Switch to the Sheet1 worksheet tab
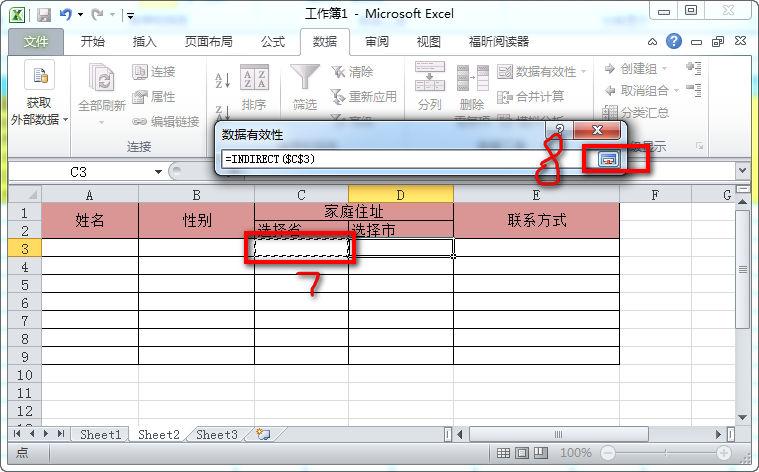 click(100, 435)
